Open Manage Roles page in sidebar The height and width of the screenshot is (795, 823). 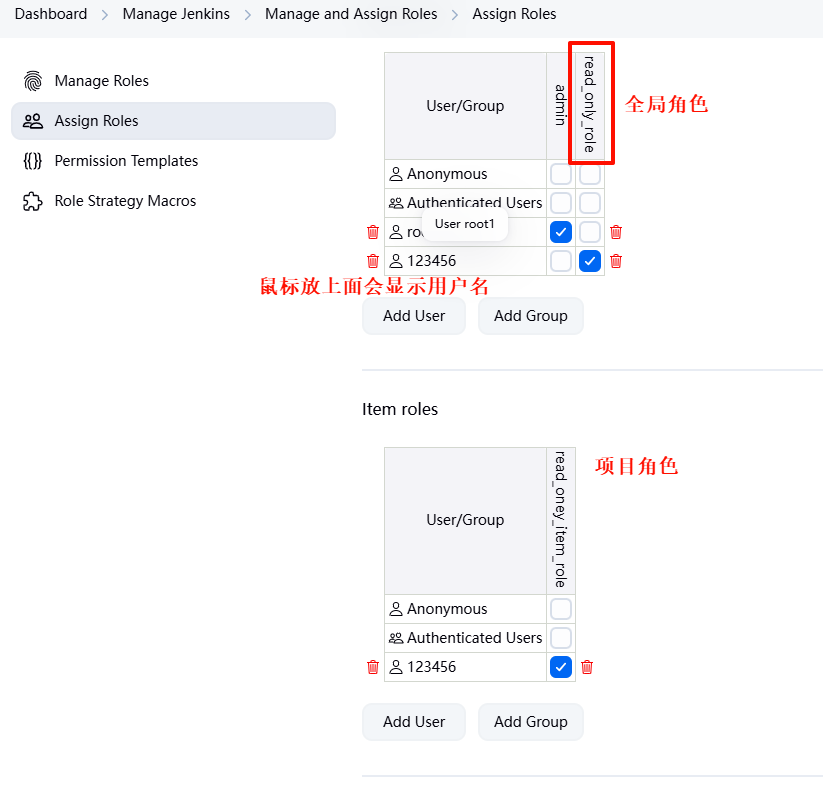[x=101, y=81]
